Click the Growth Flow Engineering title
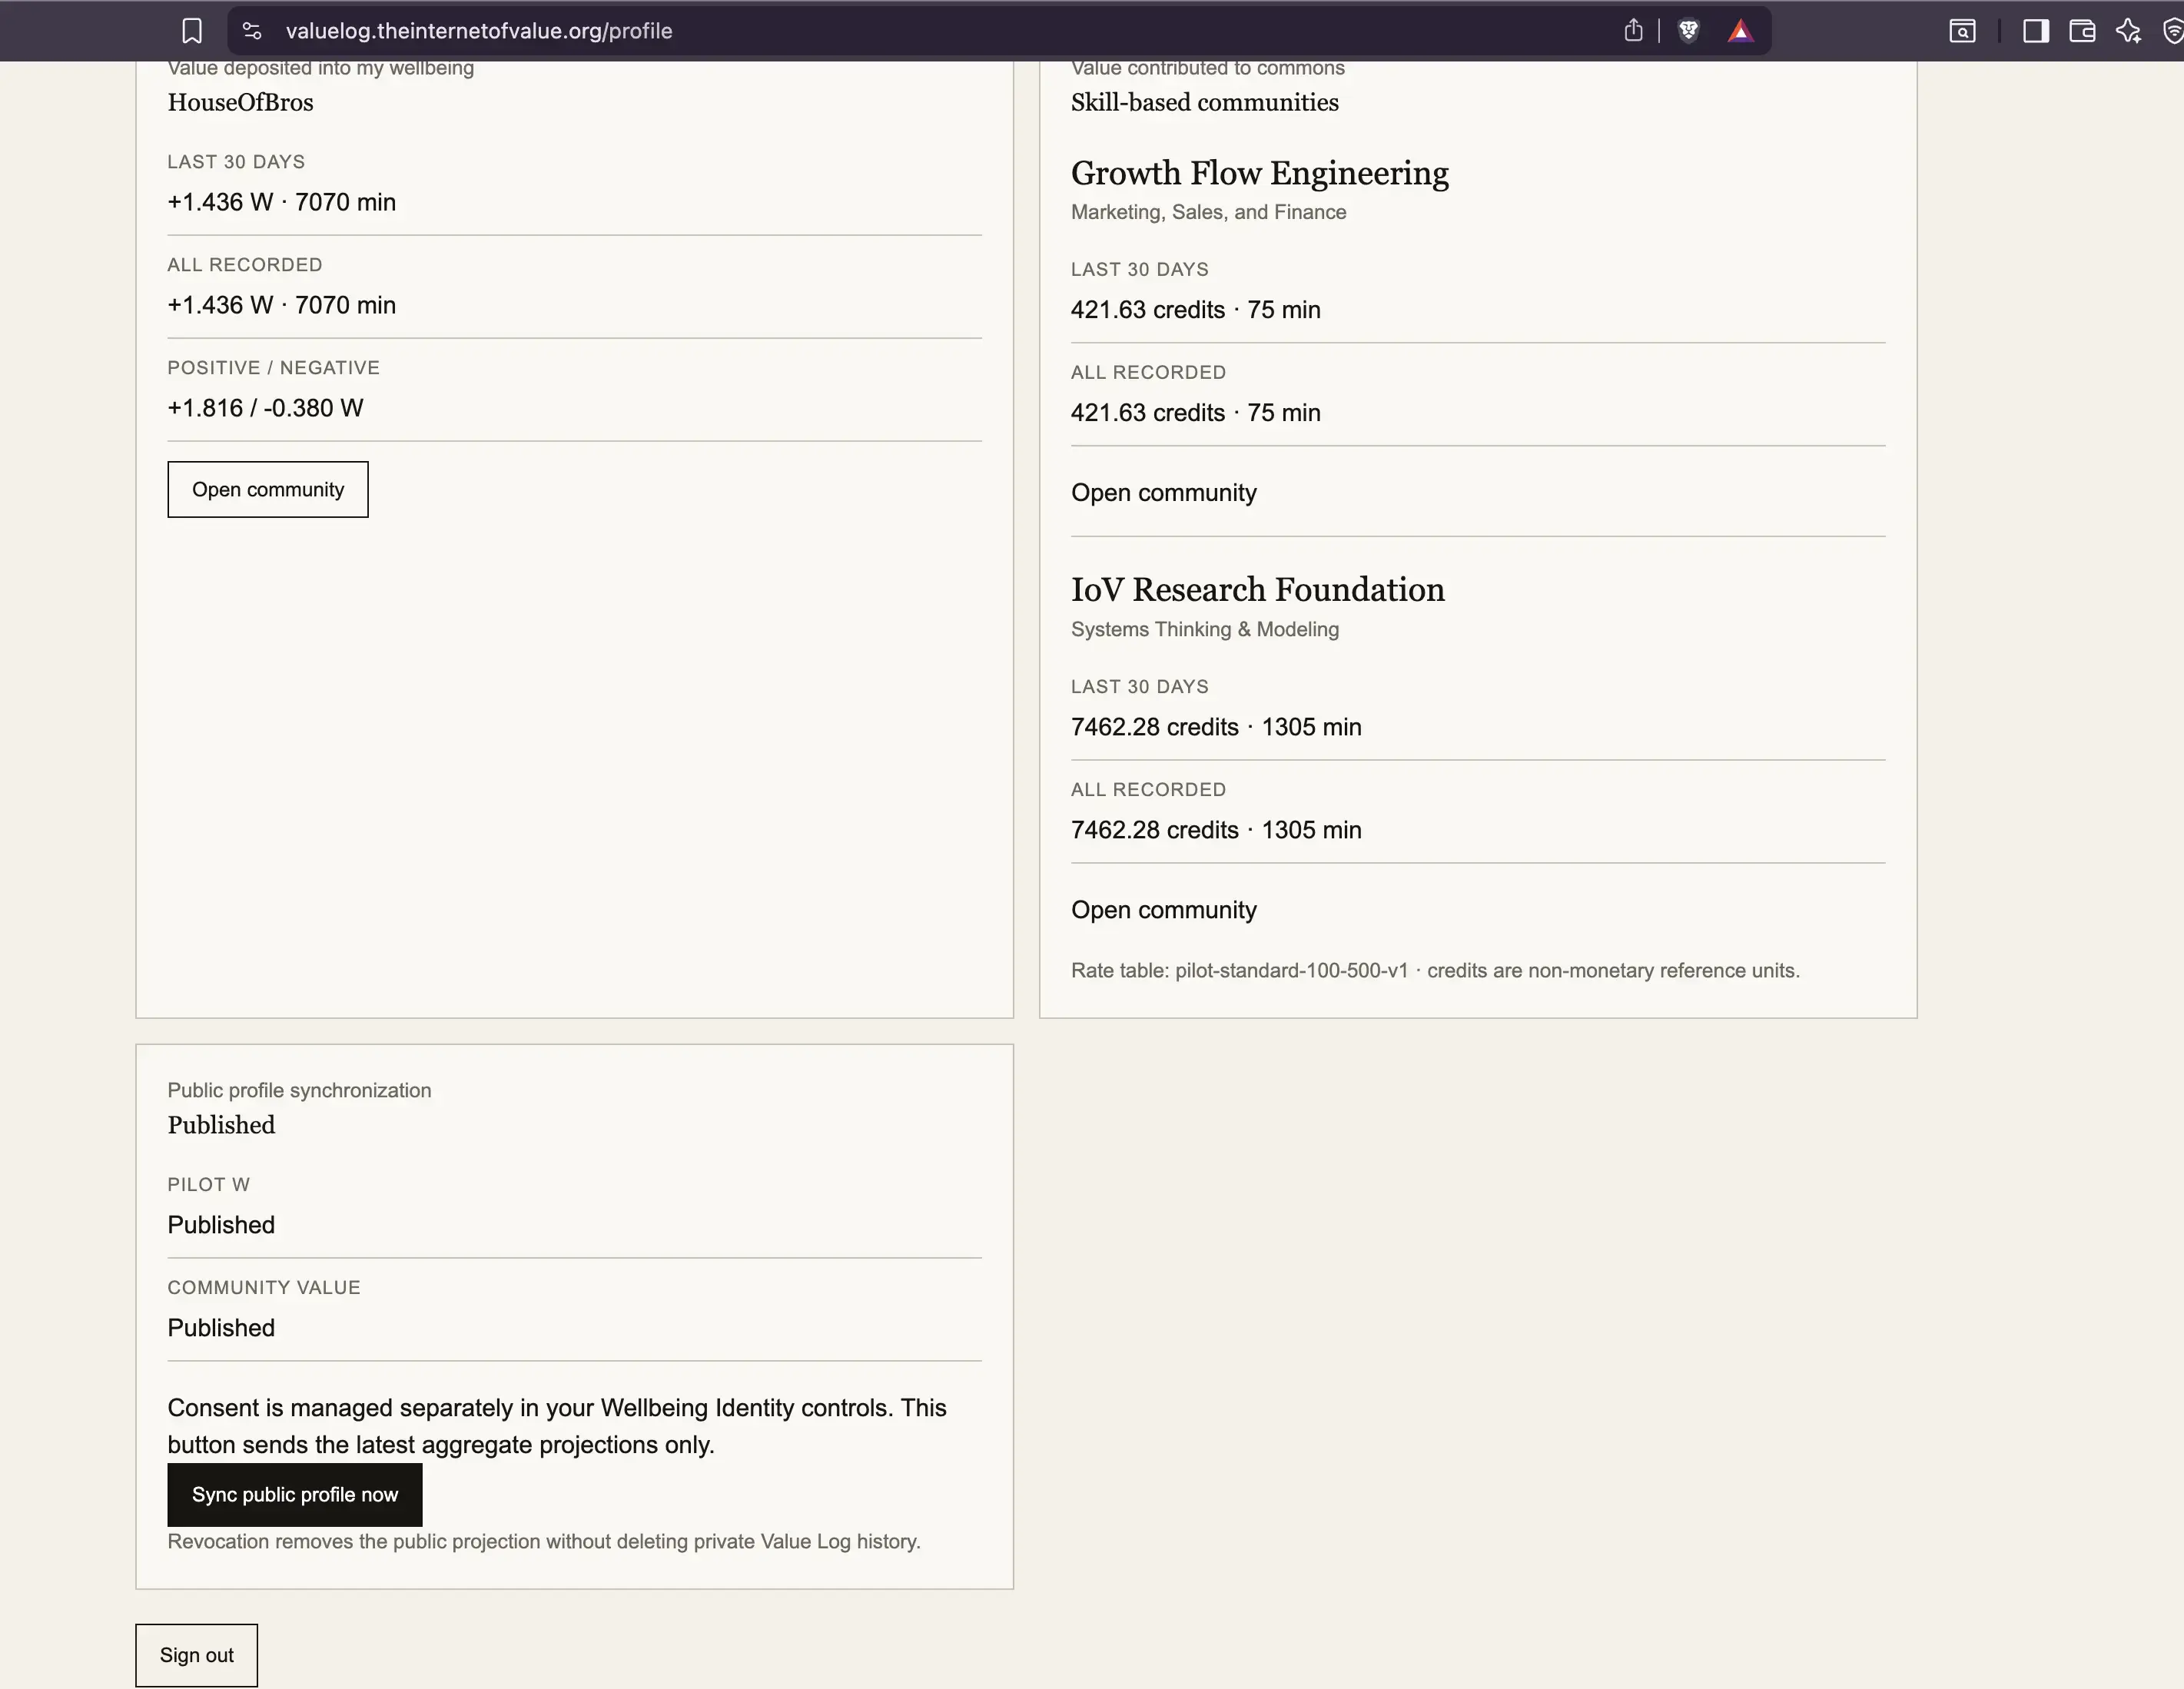 (1260, 173)
